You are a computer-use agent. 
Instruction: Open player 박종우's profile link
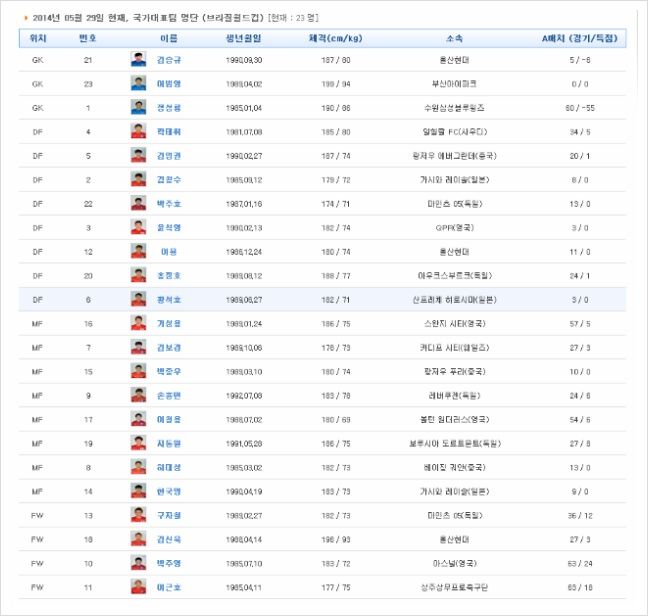pos(169,371)
